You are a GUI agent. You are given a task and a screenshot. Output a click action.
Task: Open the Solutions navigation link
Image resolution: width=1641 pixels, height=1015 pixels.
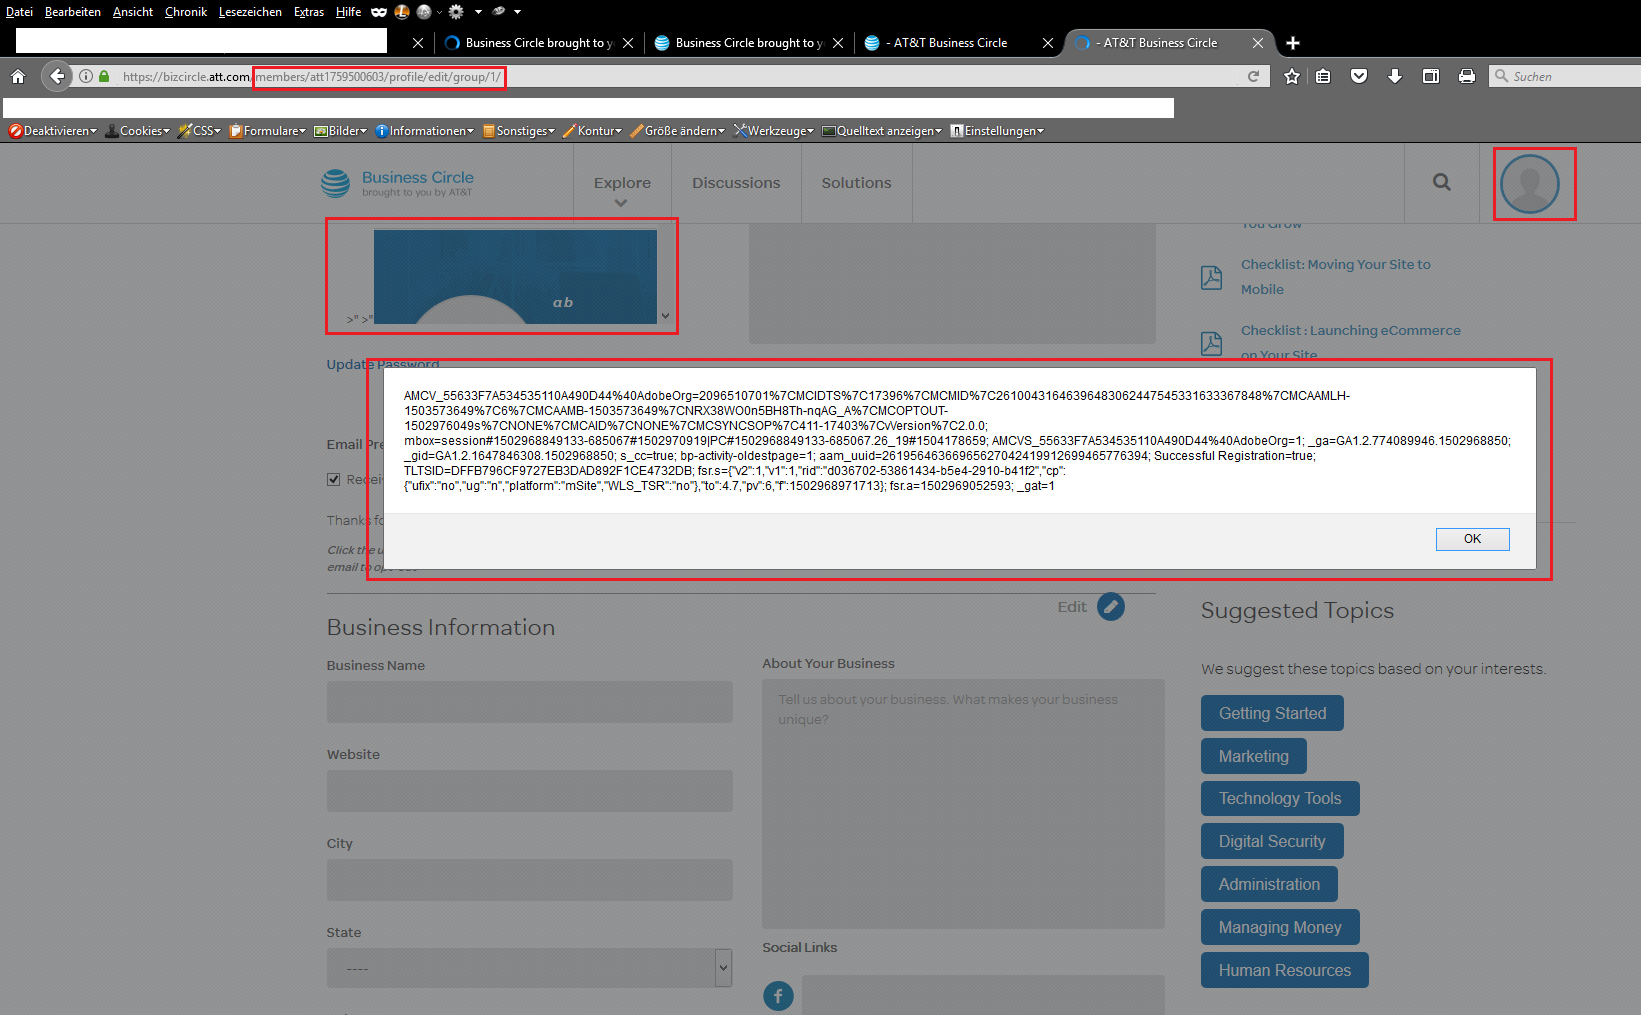tap(856, 183)
